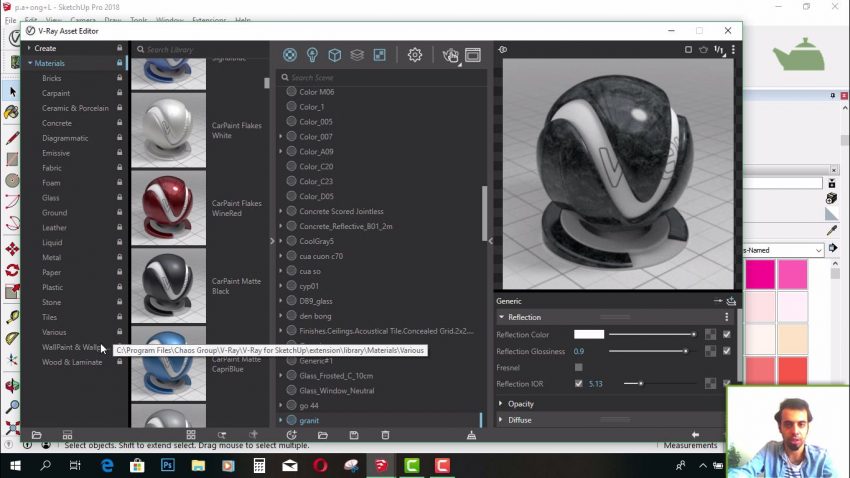Screen dimensions: 850x478
Task: Open material file folder icon under scene list
Action: click(323, 435)
